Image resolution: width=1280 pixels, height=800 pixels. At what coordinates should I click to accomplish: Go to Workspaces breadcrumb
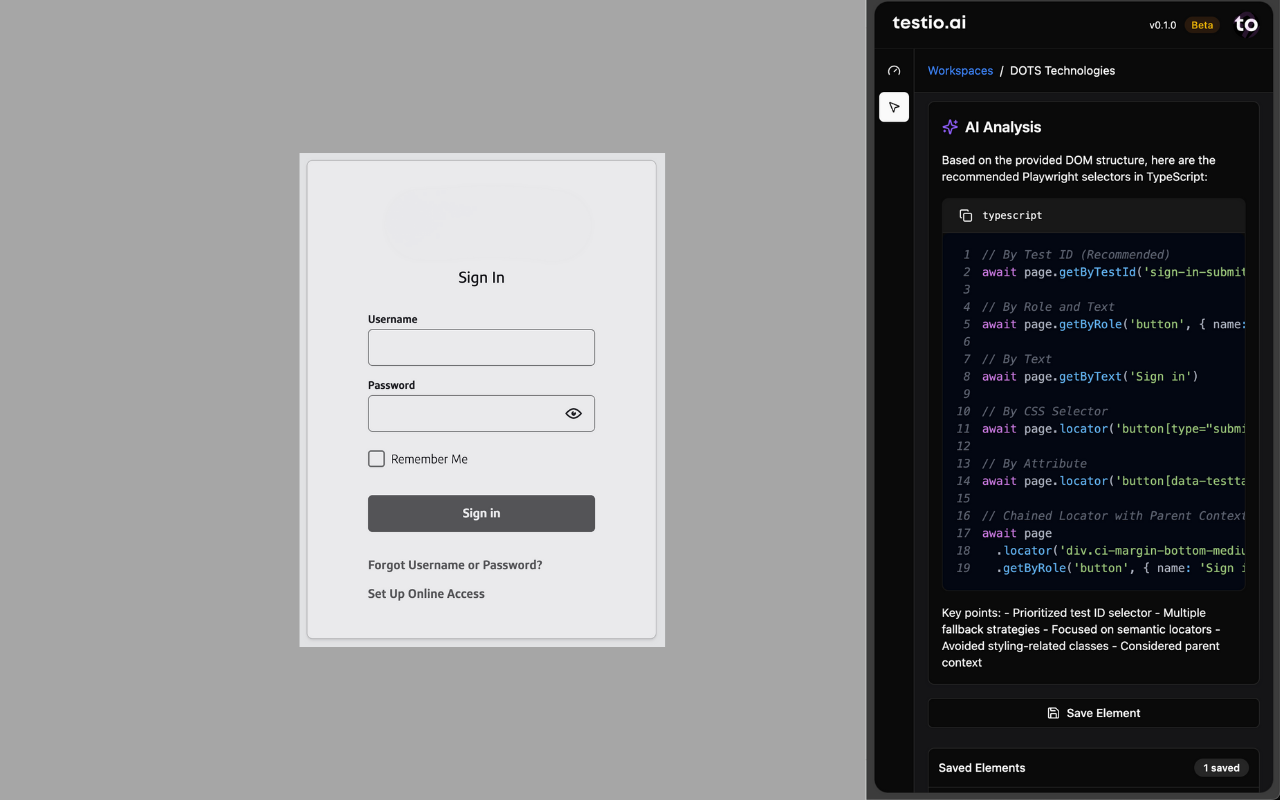click(x=960, y=71)
